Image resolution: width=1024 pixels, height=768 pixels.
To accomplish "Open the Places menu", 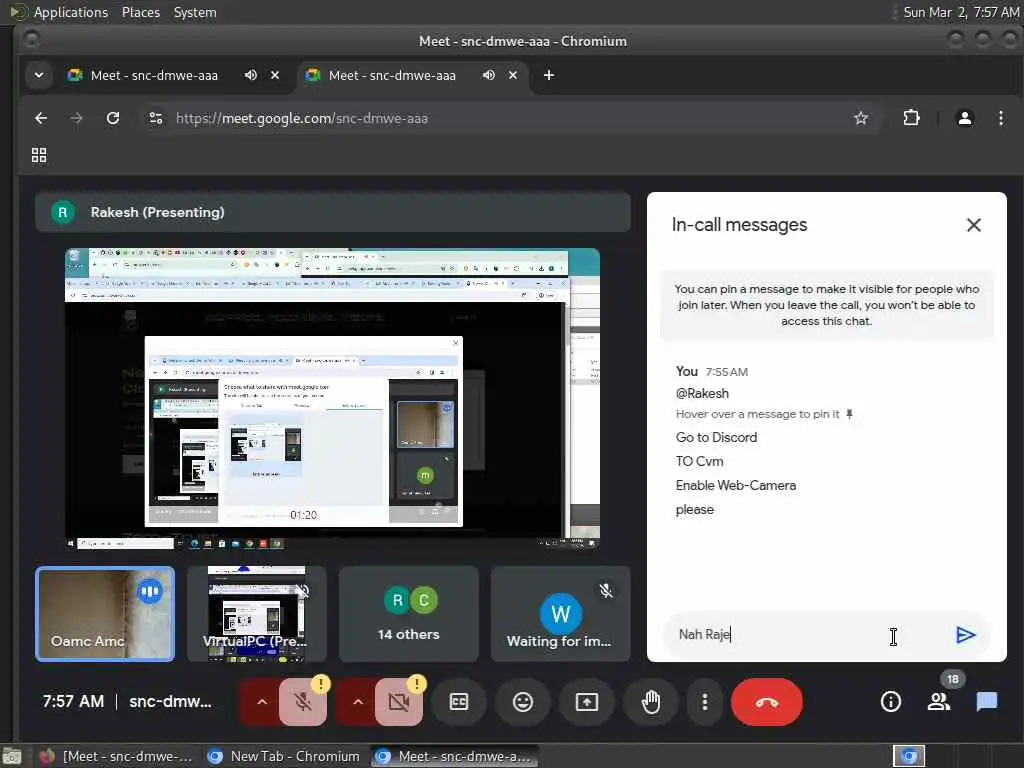I will [x=140, y=12].
